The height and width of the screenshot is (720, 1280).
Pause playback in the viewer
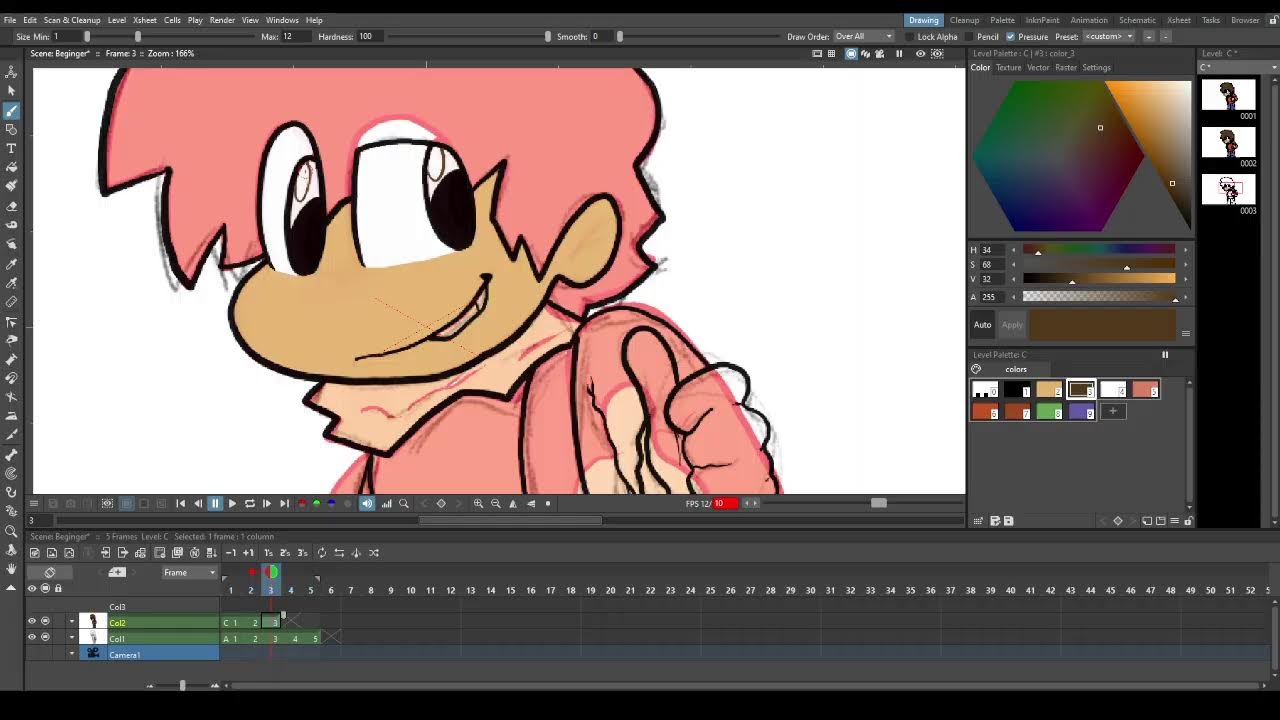click(x=215, y=504)
